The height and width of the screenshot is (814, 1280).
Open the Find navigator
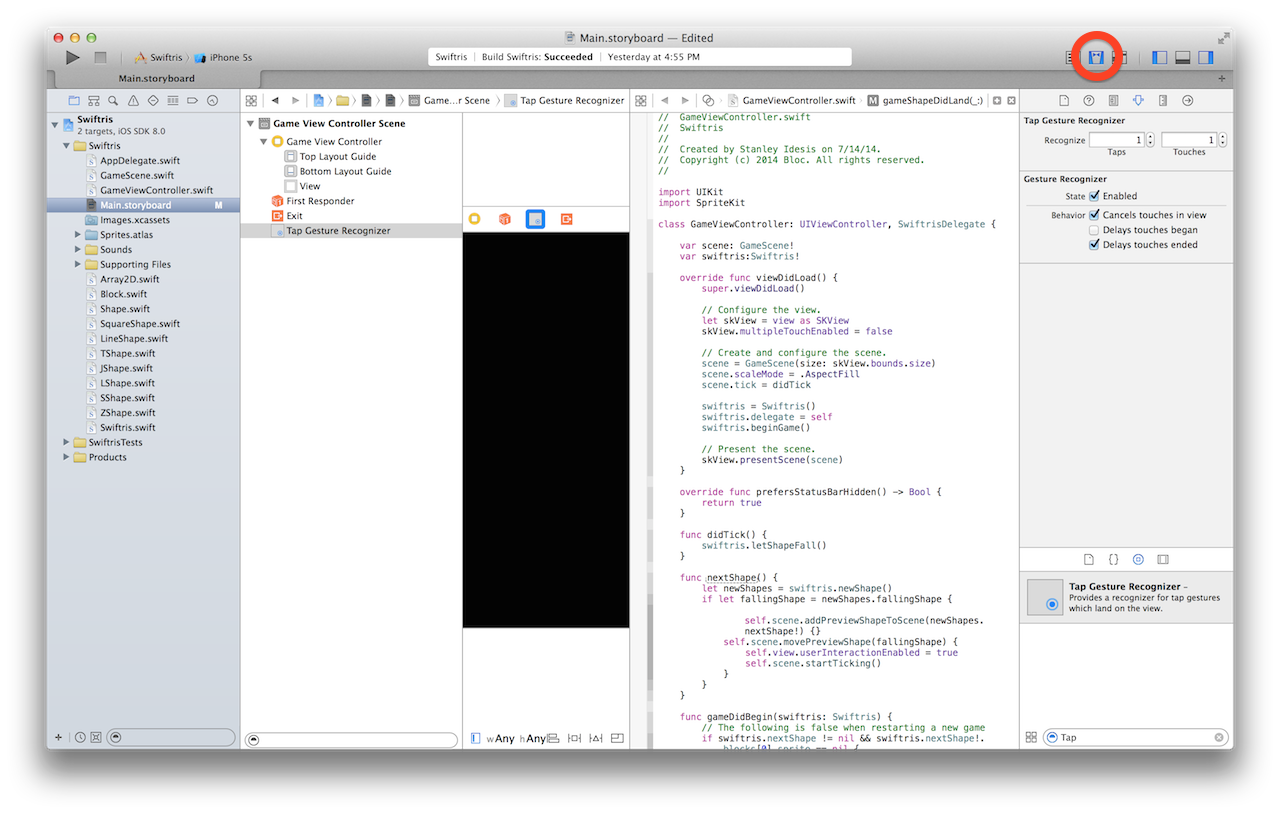[x=113, y=101]
